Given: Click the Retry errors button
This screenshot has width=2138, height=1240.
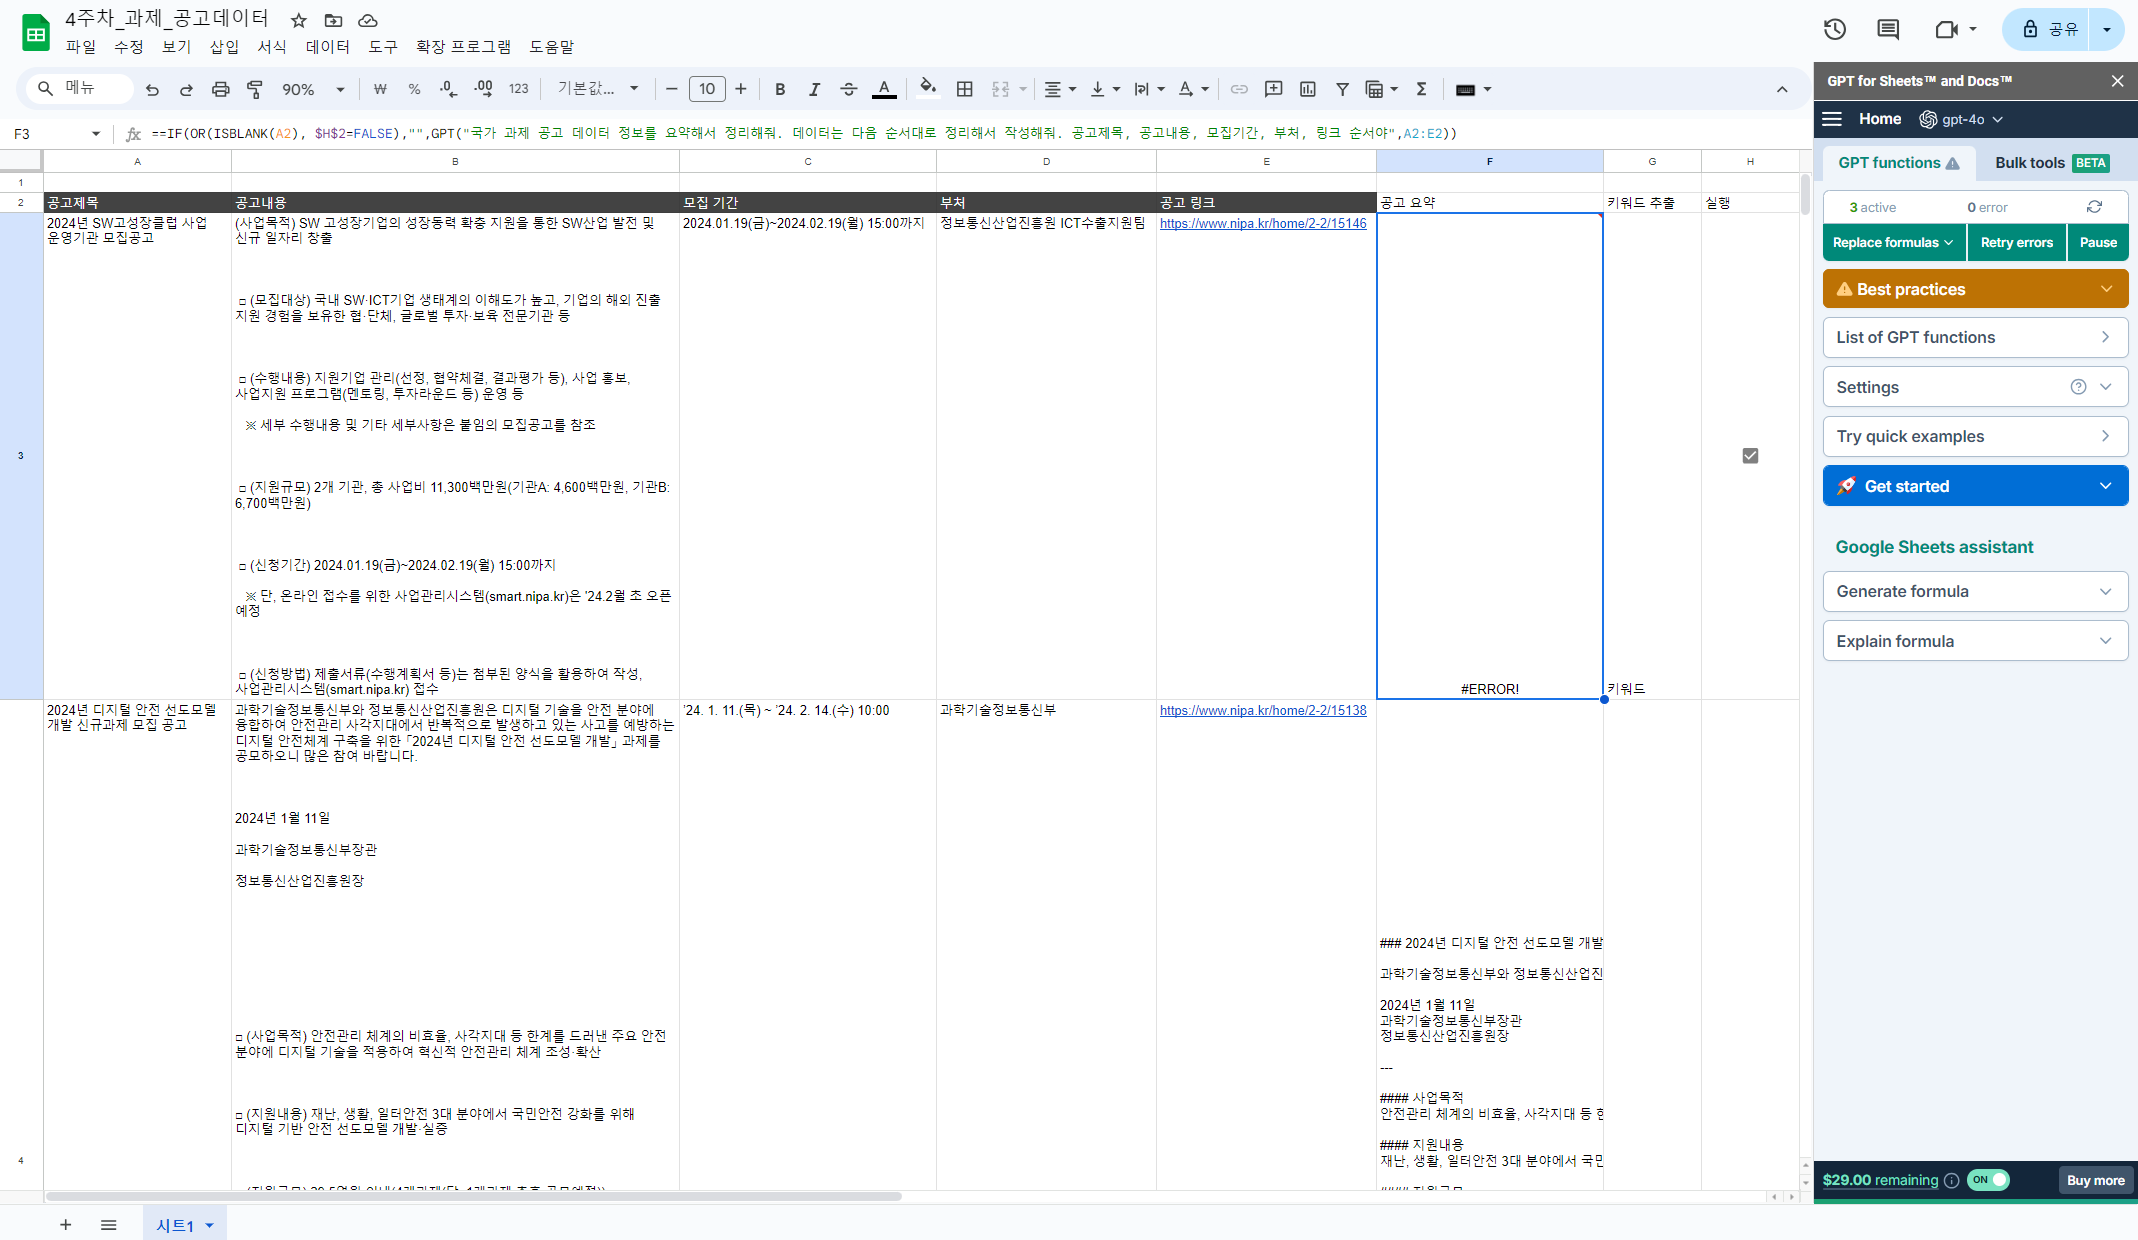Looking at the screenshot, I should [2016, 242].
